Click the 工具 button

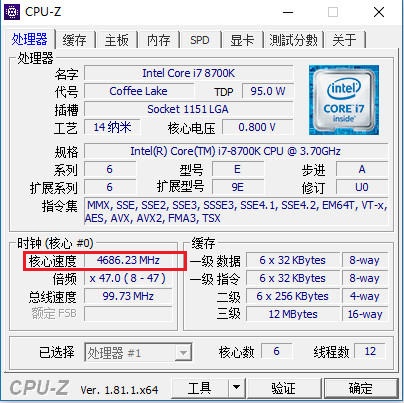(x=200, y=388)
